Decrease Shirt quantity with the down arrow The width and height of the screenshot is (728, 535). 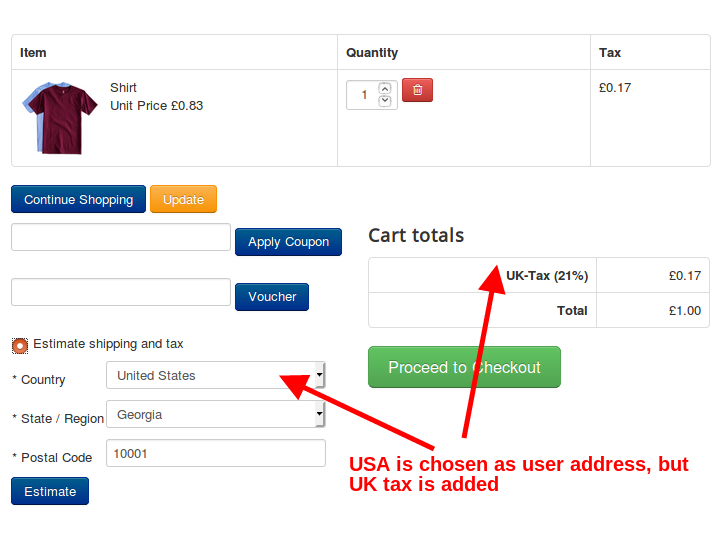[385, 101]
